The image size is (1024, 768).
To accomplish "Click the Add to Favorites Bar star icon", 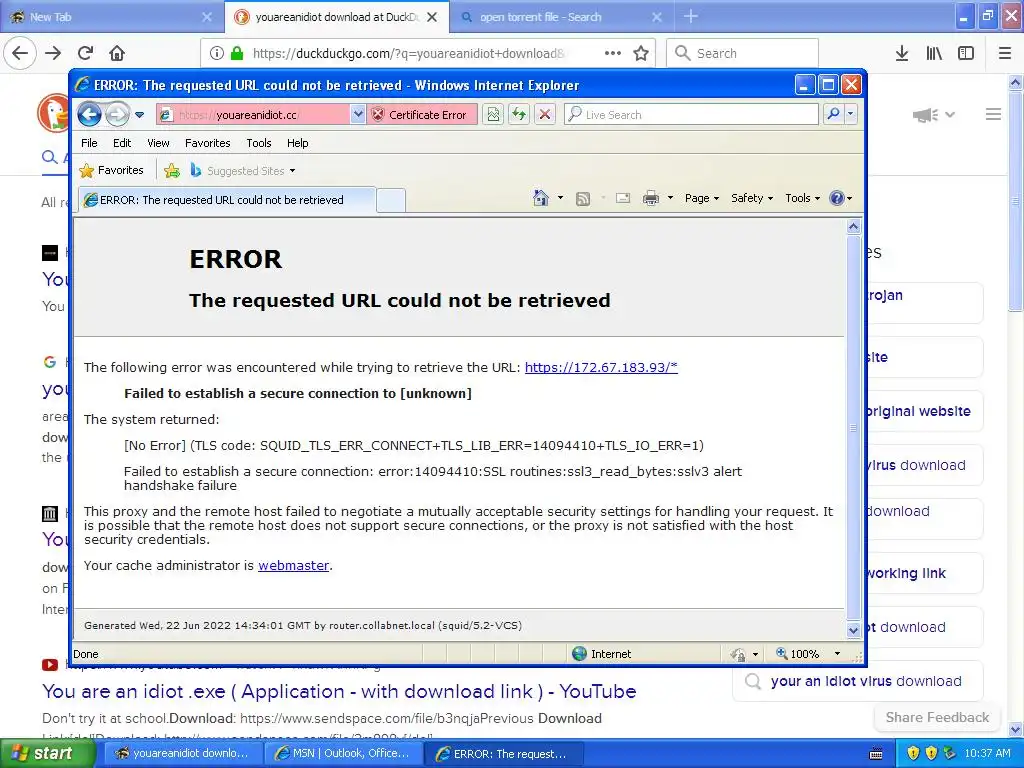I will pyautogui.click(x=172, y=170).
